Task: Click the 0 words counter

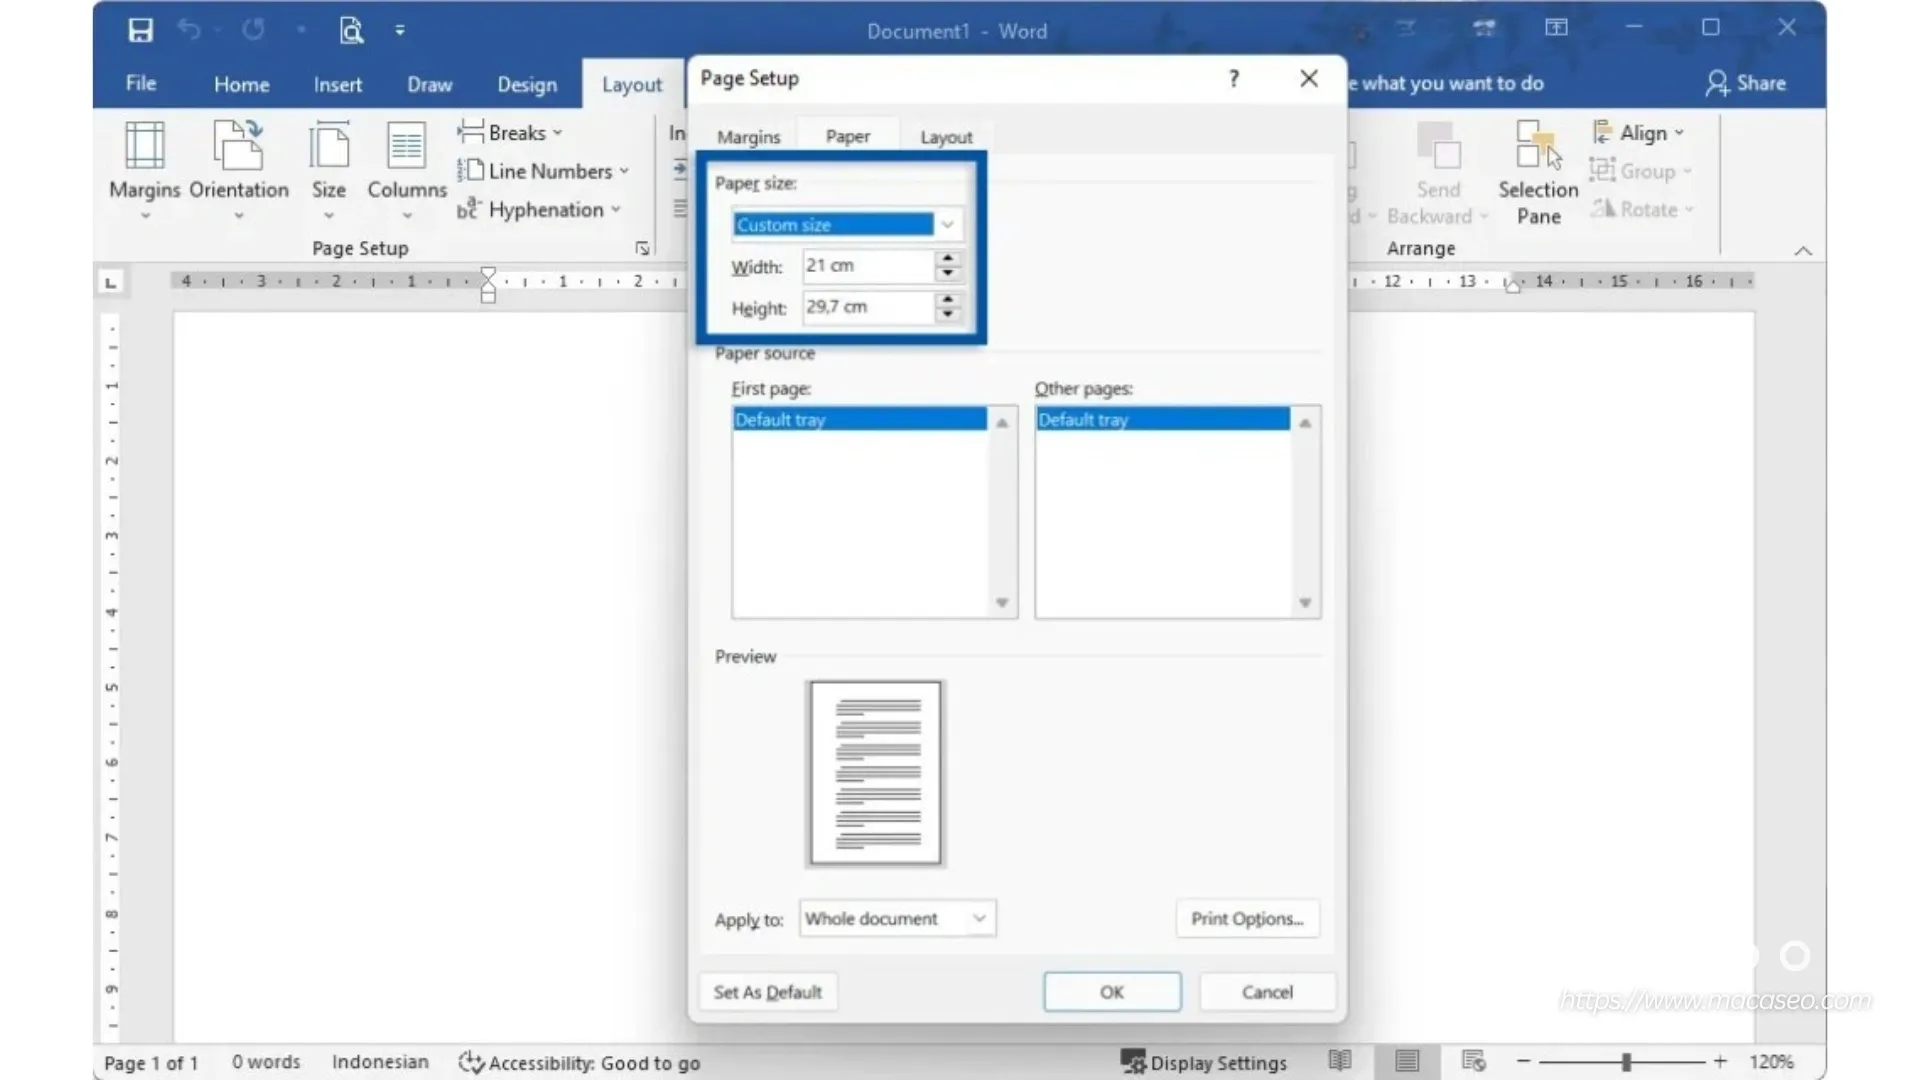Action: pos(266,1062)
